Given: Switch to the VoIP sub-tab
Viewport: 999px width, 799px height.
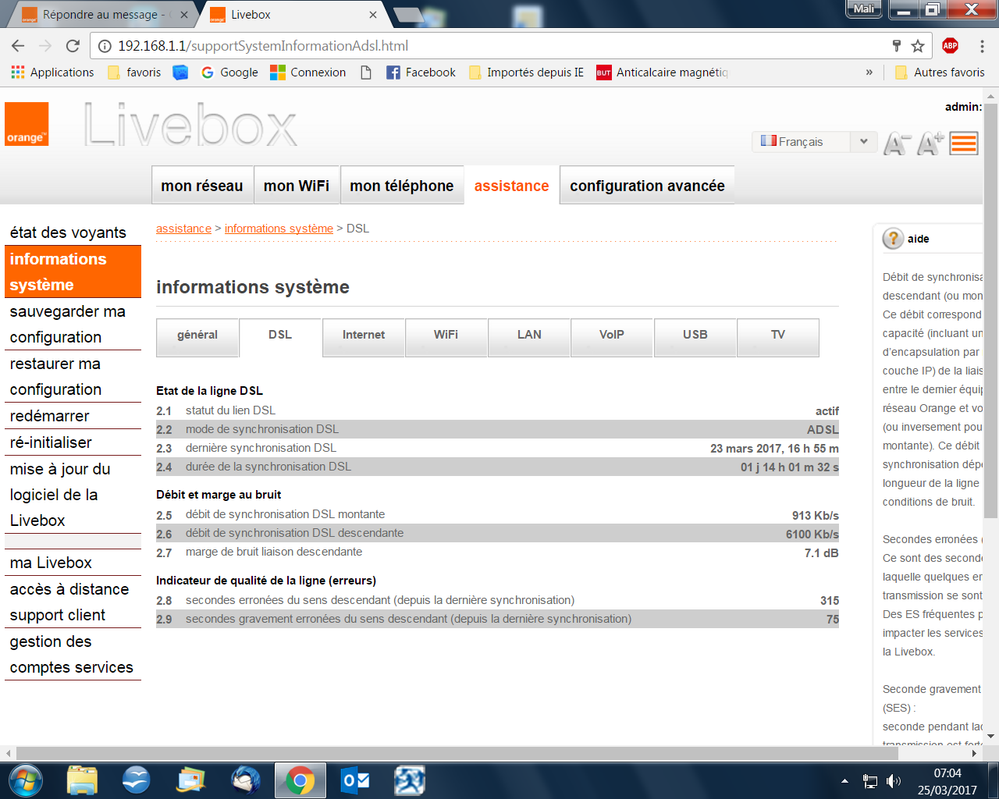Looking at the screenshot, I should coord(612,336).
